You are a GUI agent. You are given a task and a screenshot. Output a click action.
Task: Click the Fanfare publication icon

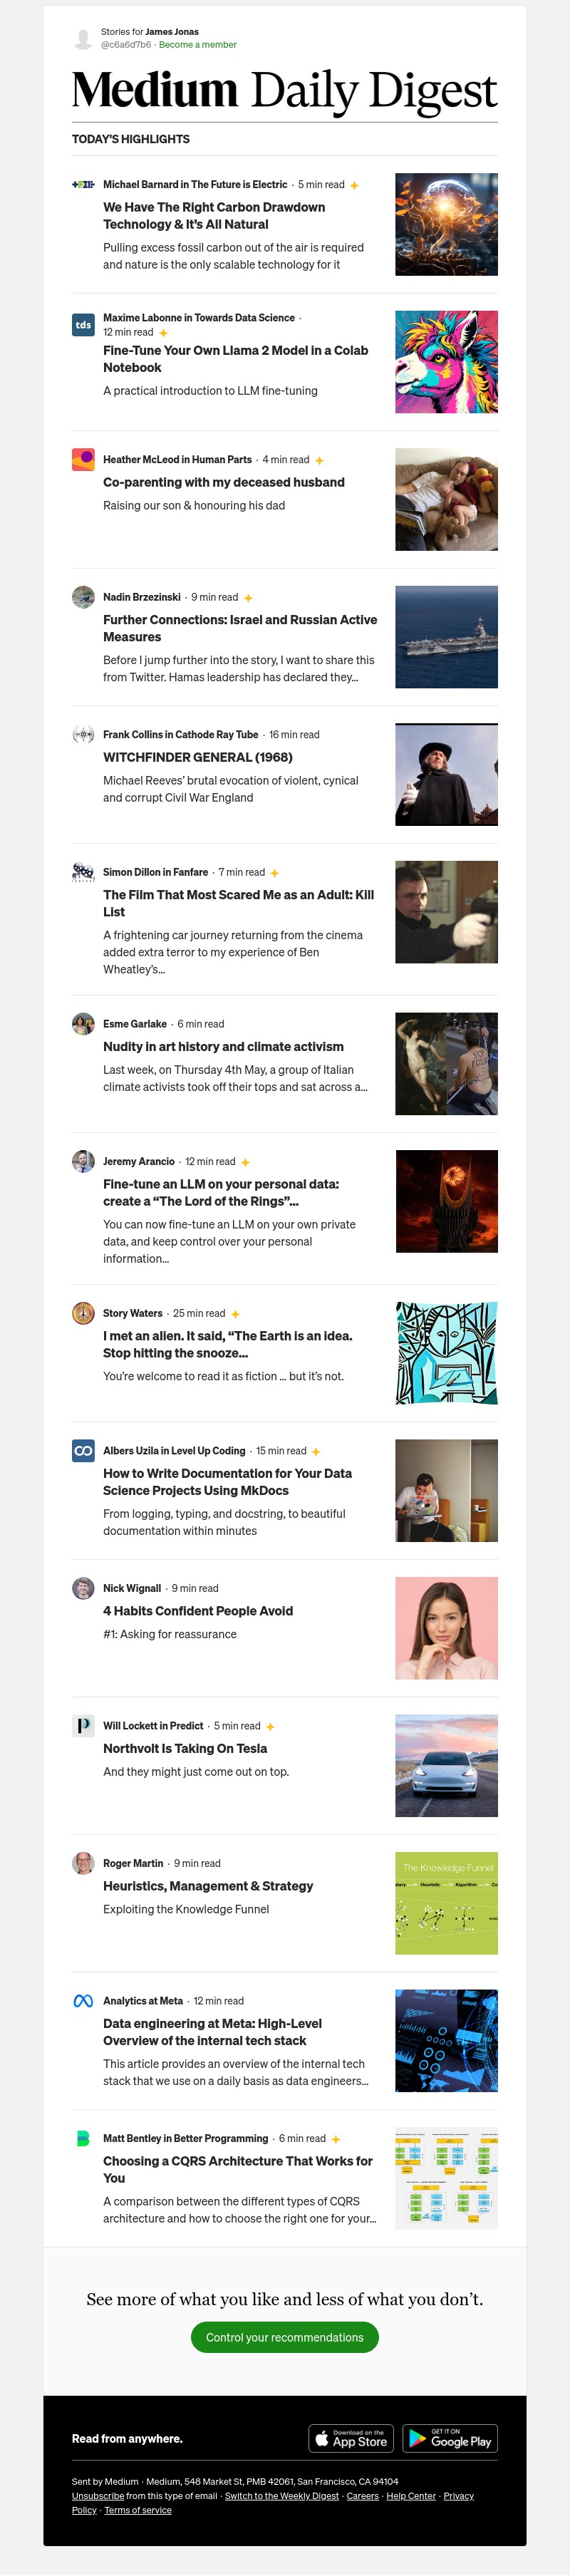(x=83, y=872)
